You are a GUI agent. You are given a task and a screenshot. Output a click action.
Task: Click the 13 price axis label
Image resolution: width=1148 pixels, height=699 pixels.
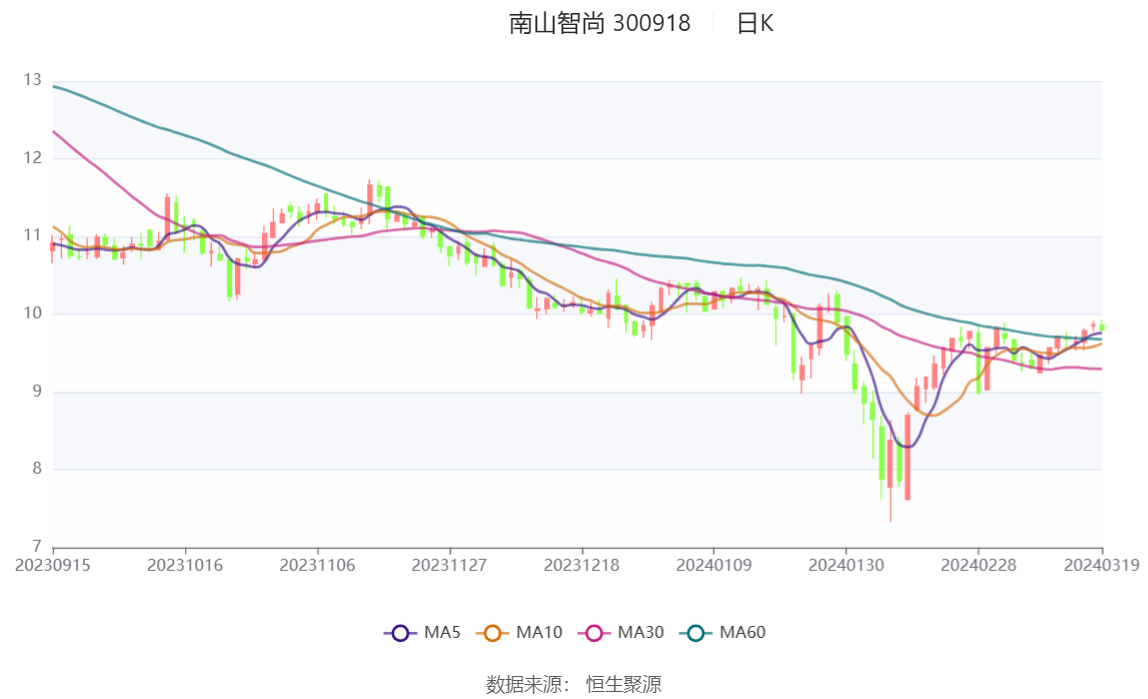pyautogui.click(x=32, y=80)
